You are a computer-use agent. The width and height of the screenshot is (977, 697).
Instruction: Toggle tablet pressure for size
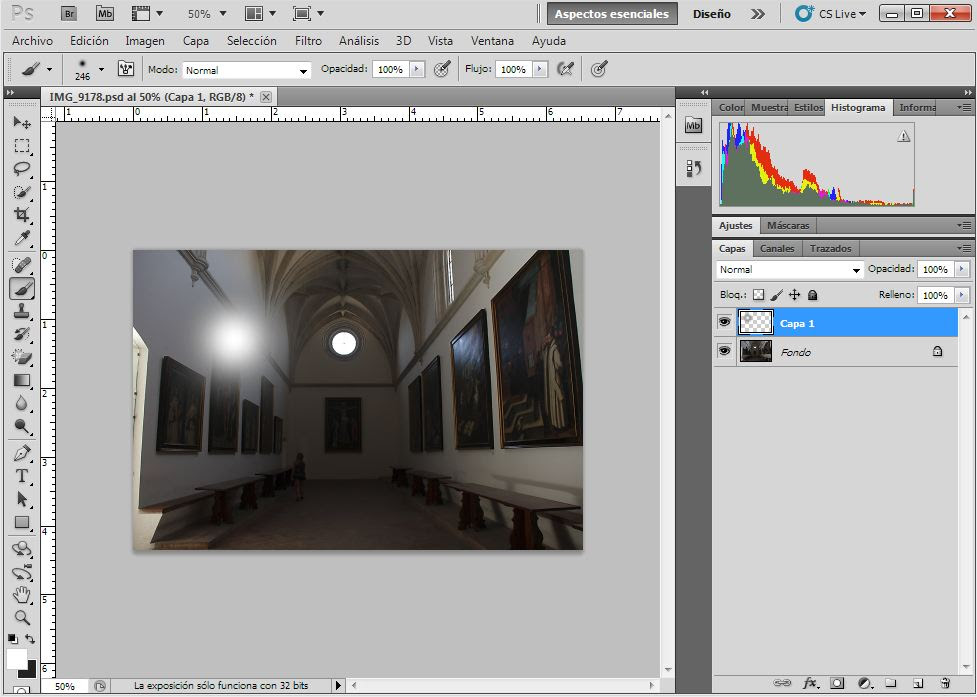(x=599, y=69)
